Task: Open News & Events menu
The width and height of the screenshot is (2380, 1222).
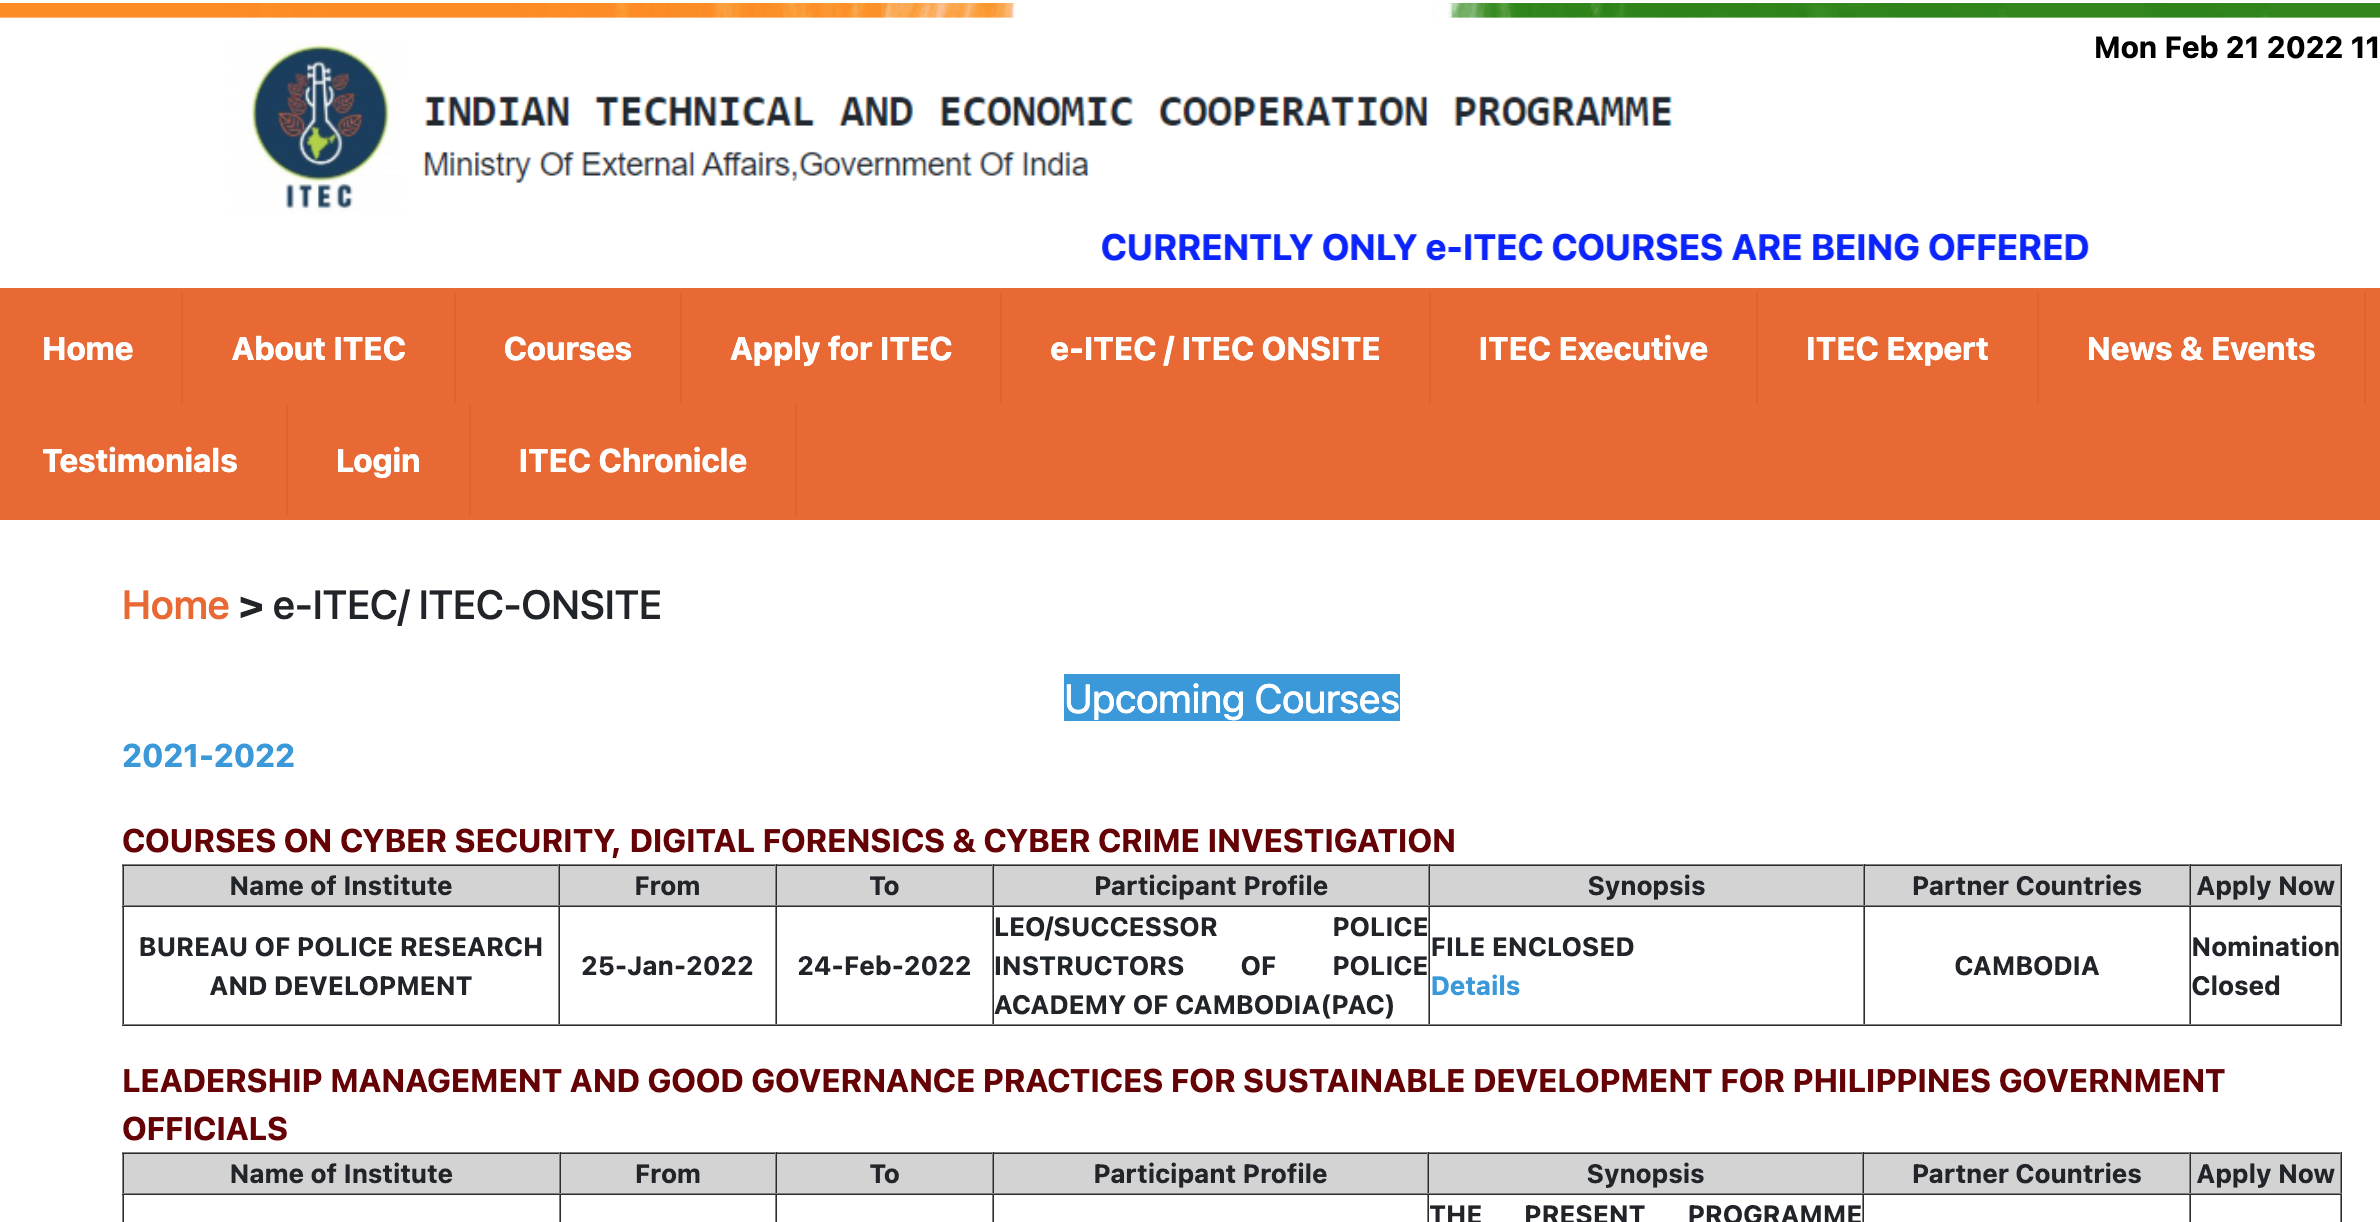Action: (2200, 348)
